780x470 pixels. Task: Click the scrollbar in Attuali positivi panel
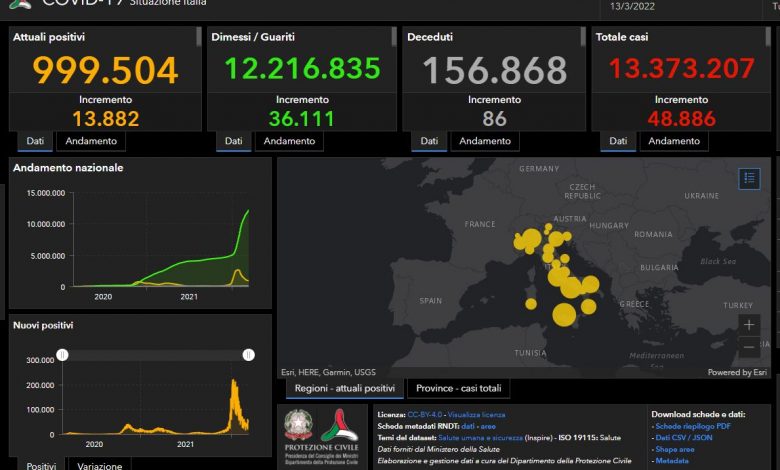(198, 37)
